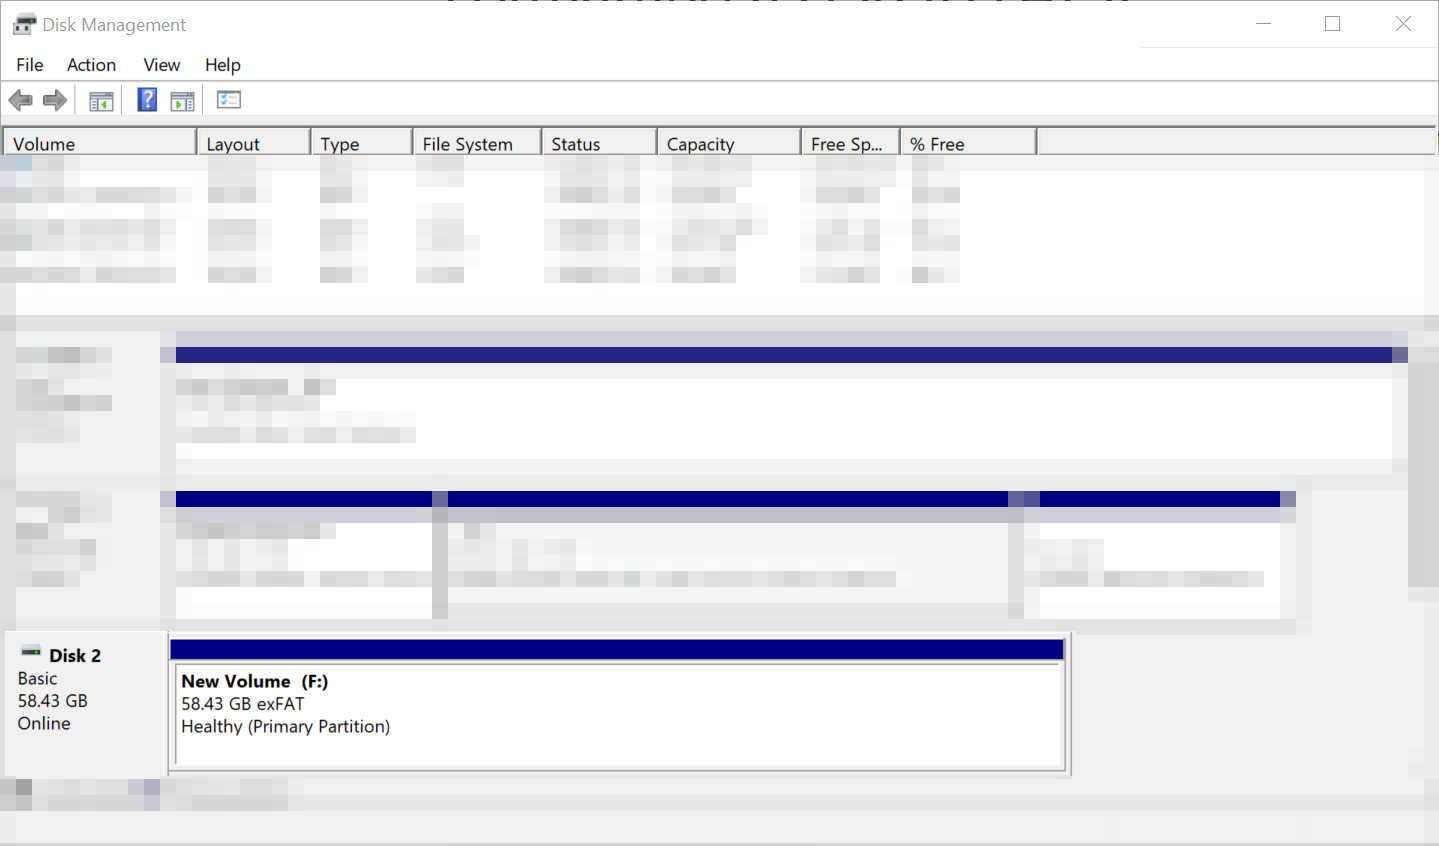
Task: Sort by the Volume column header
Action: tap(100, 143)
